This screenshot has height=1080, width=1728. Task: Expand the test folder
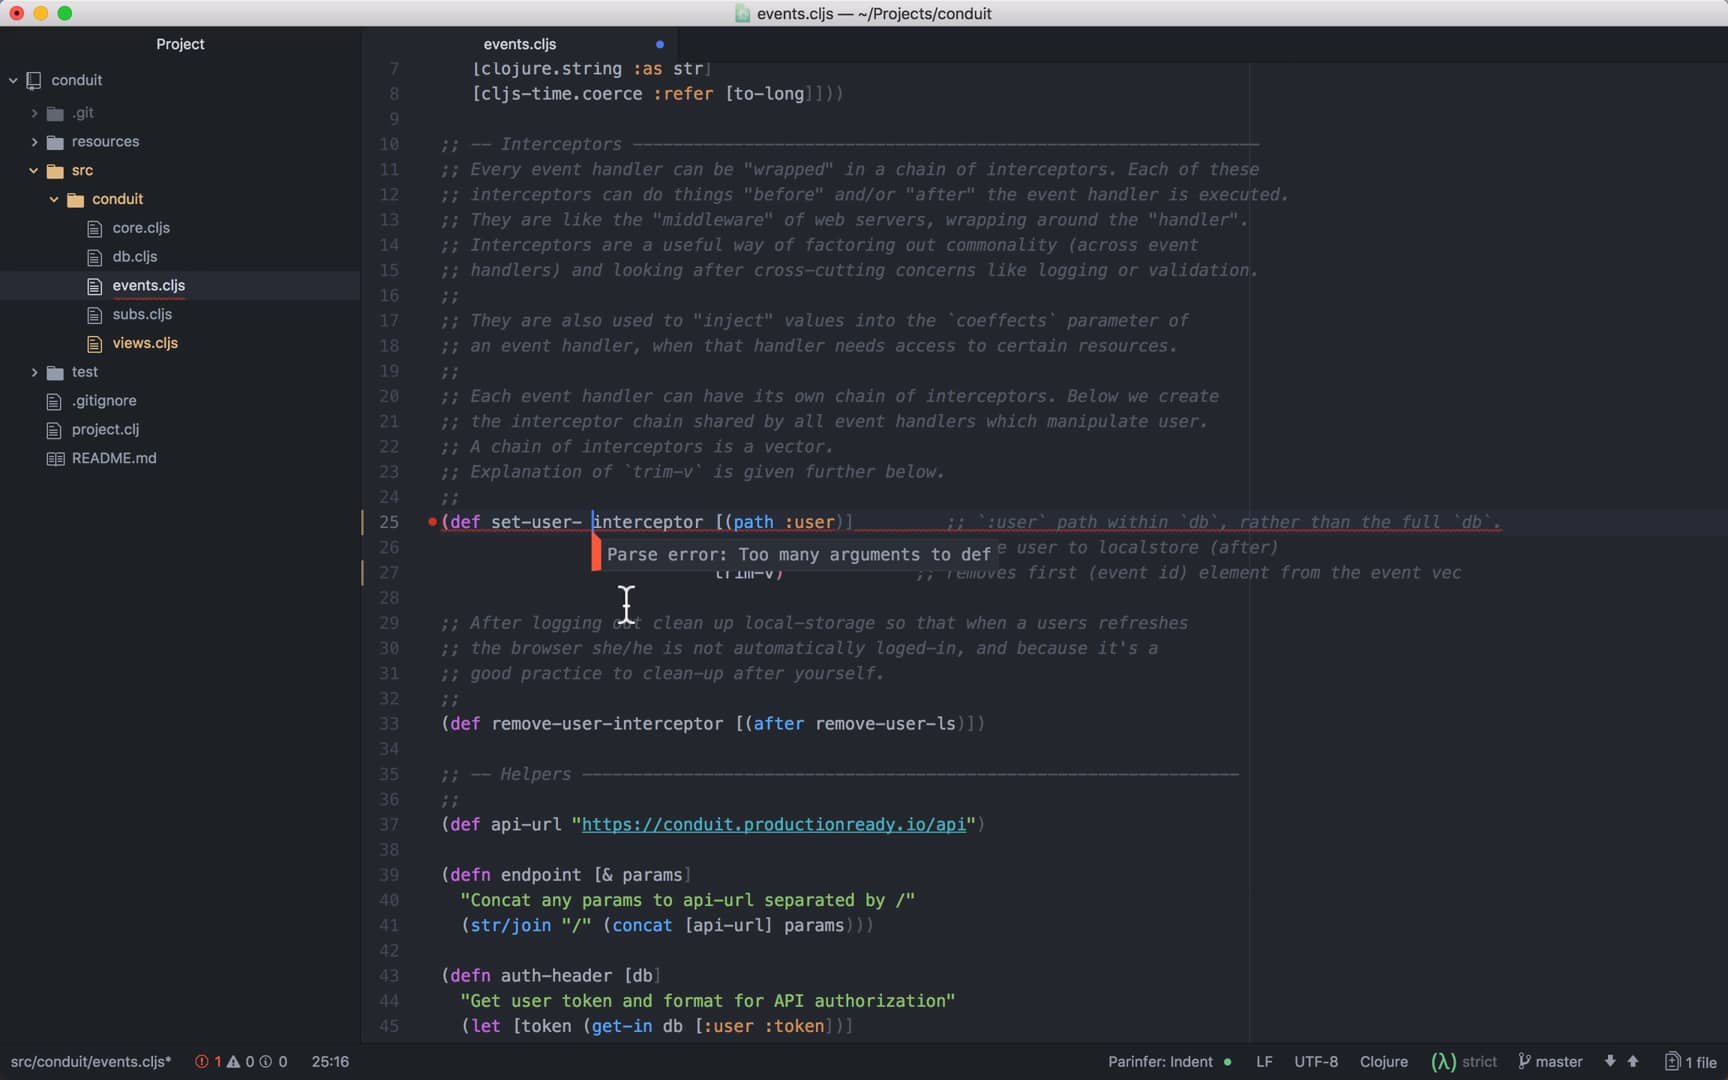point(34,371)
